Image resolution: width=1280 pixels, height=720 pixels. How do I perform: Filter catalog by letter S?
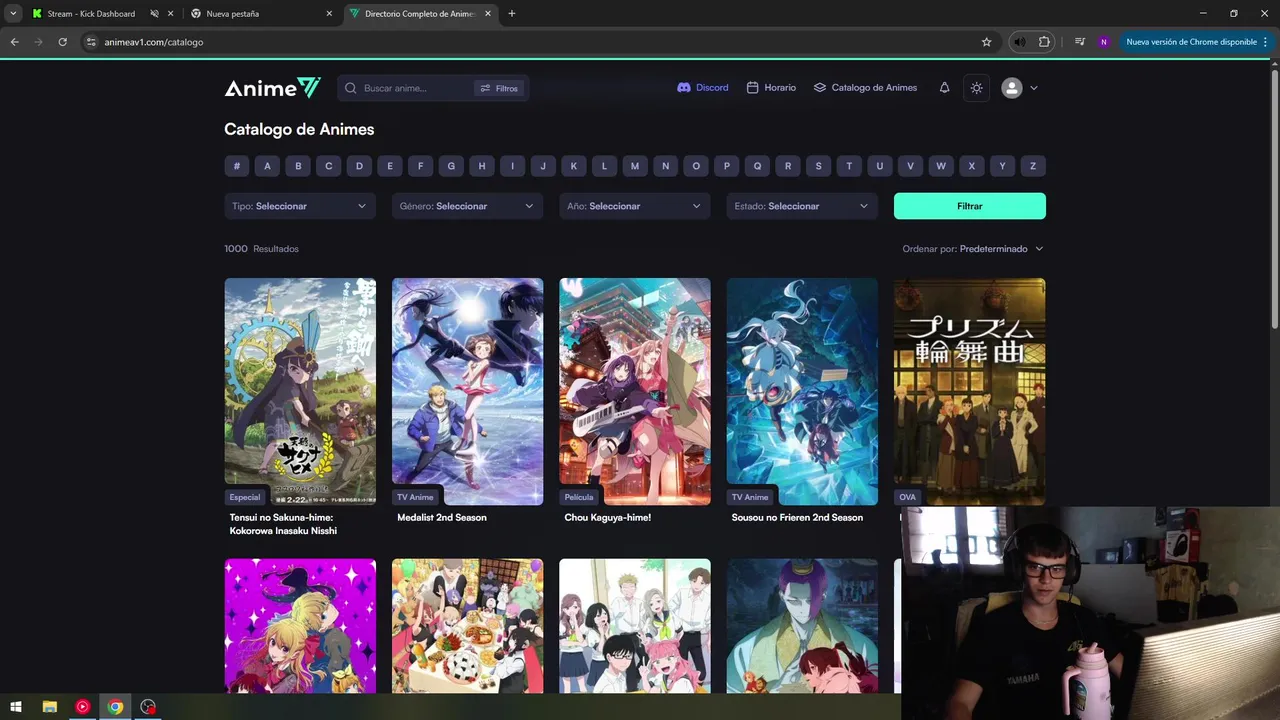click(819, 166)
